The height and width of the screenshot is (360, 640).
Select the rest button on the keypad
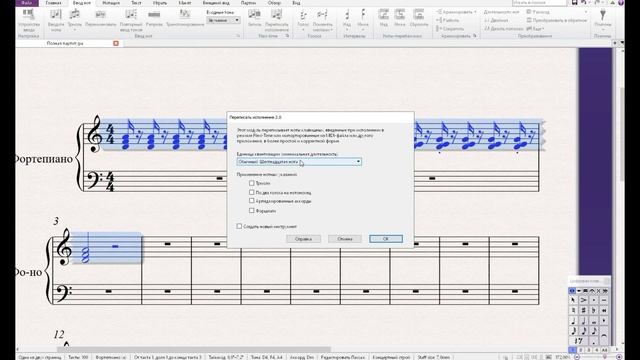[578, 341]
